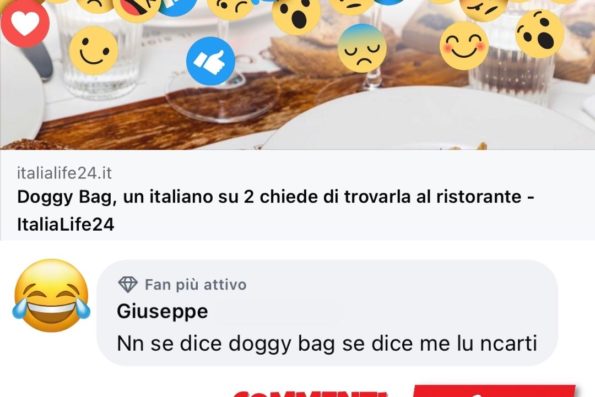Click the gray comment bubble background
Viewport: 595px width, 397px height.
click(x=327, y=313)
